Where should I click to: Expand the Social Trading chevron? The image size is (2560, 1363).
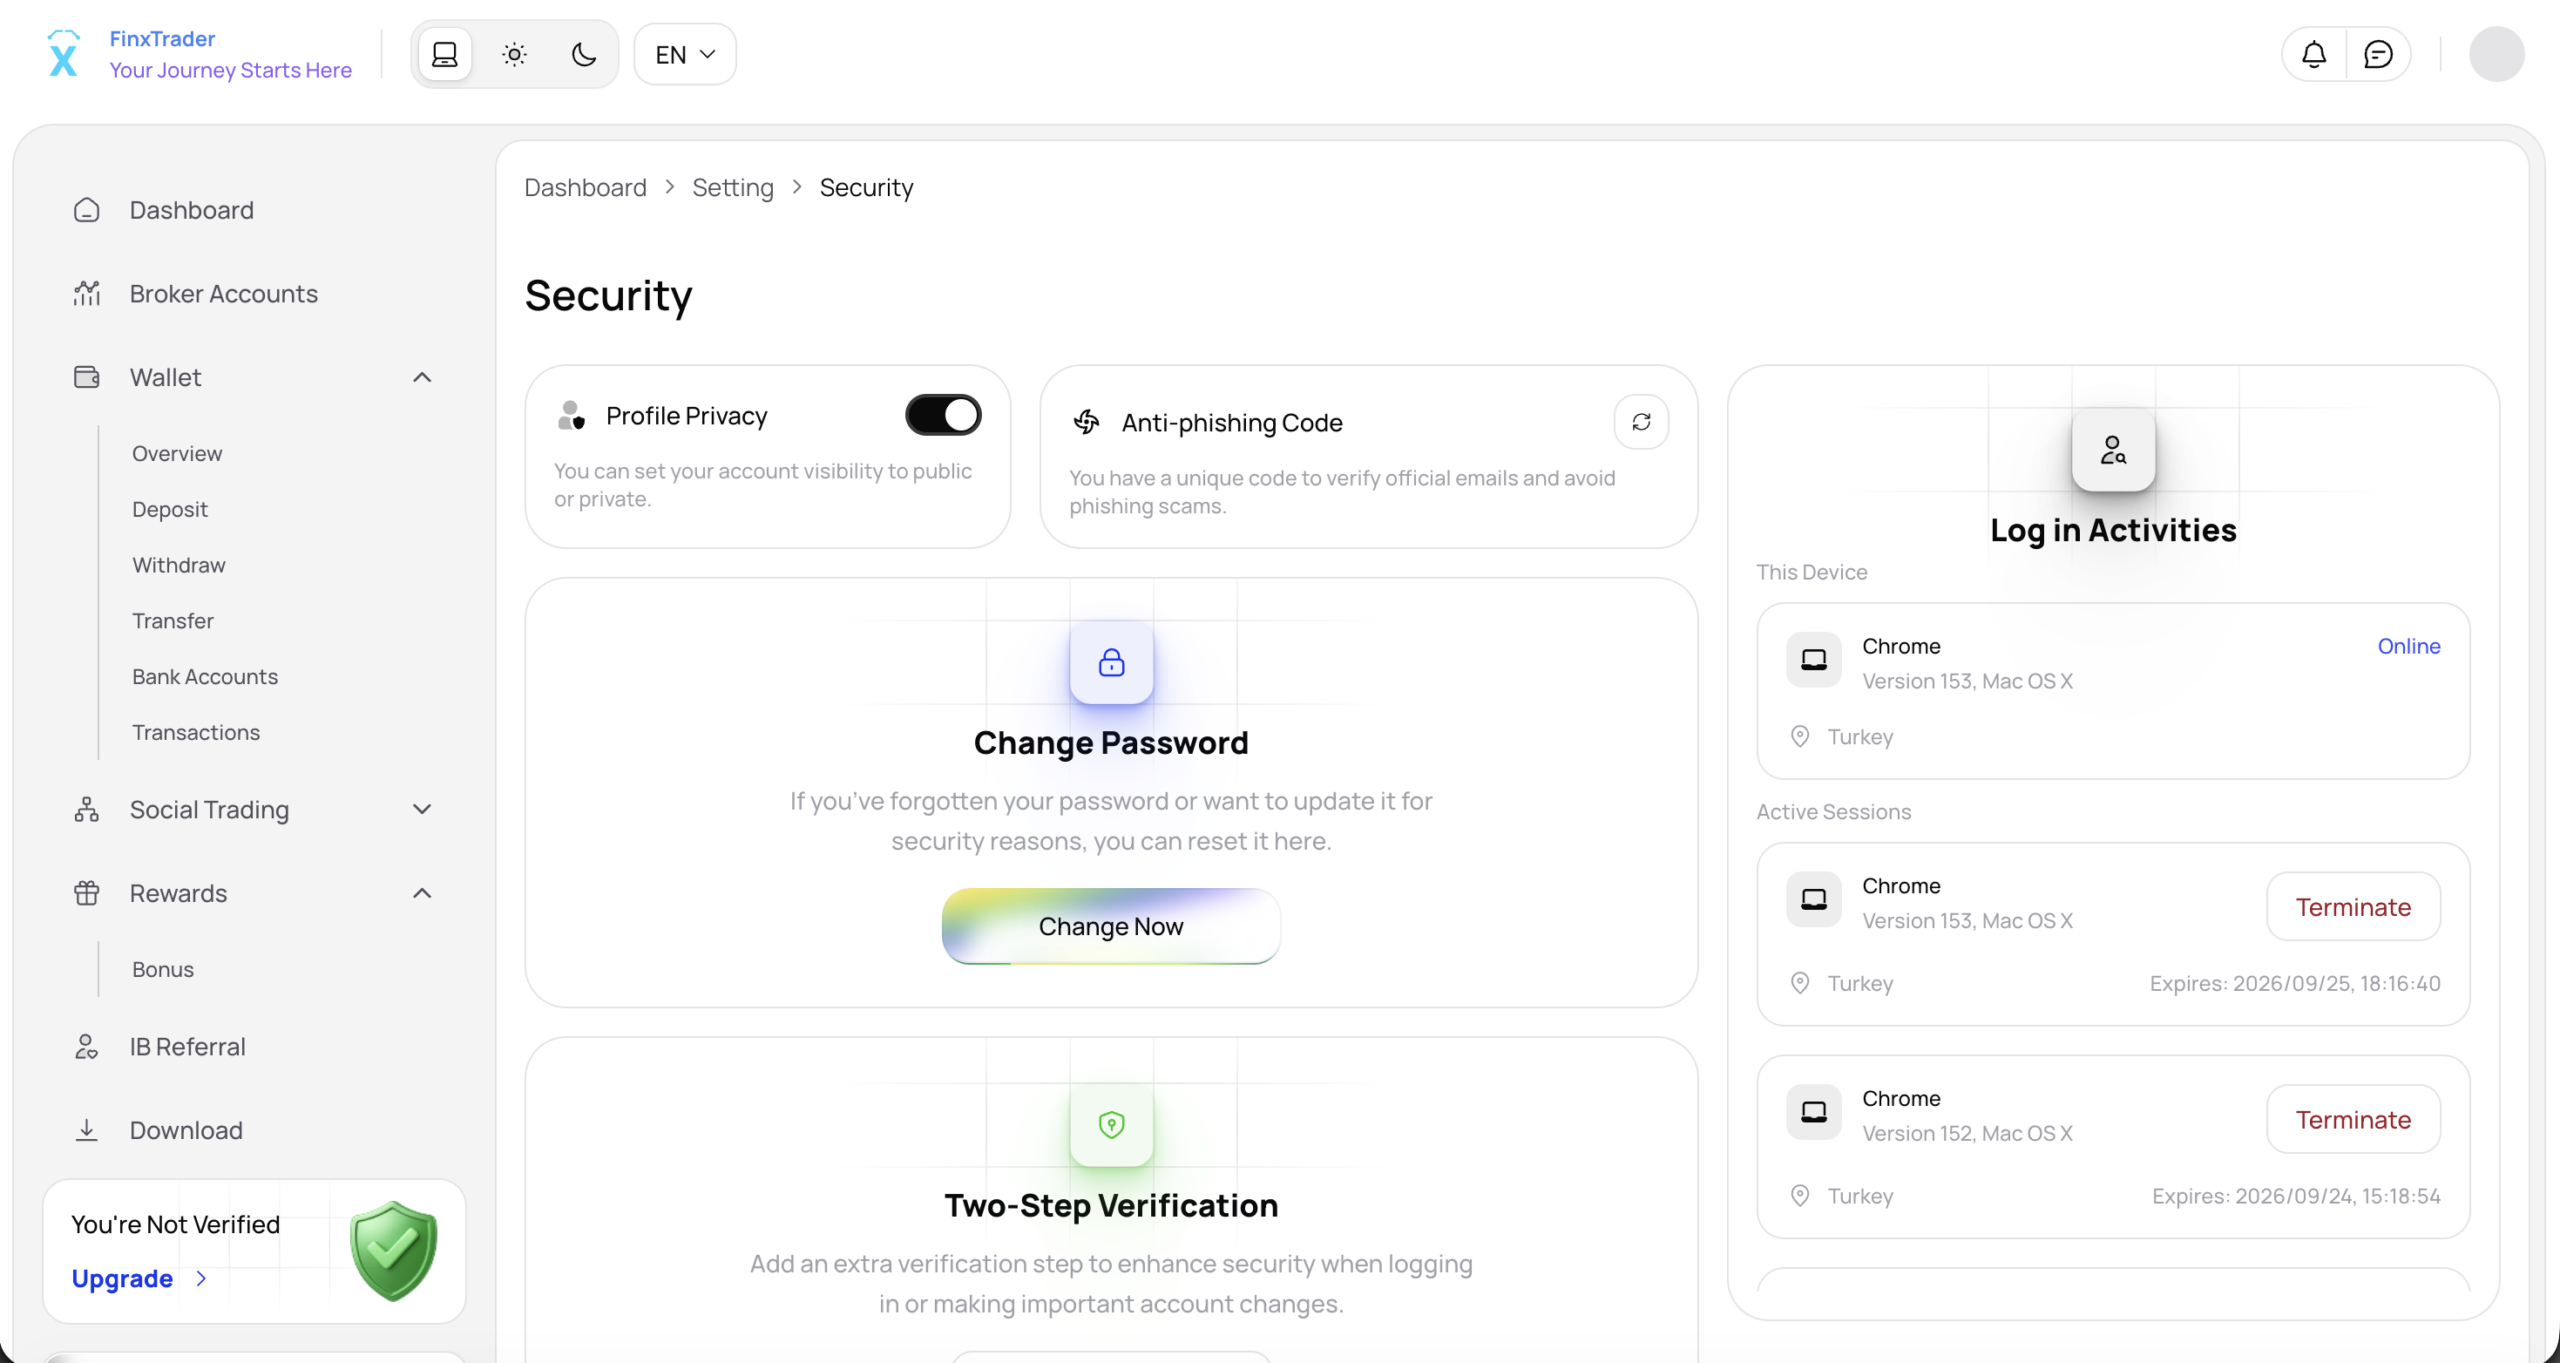(422, 809)
